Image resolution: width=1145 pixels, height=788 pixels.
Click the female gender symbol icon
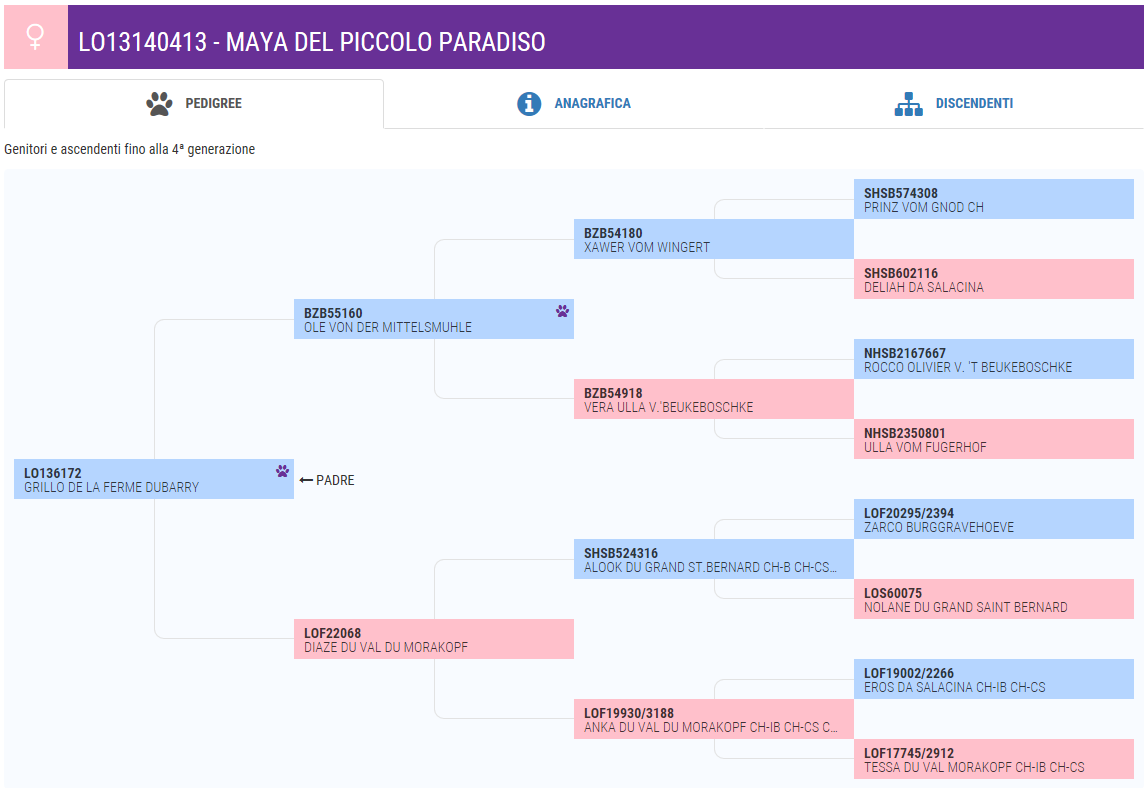pos(35,37)
